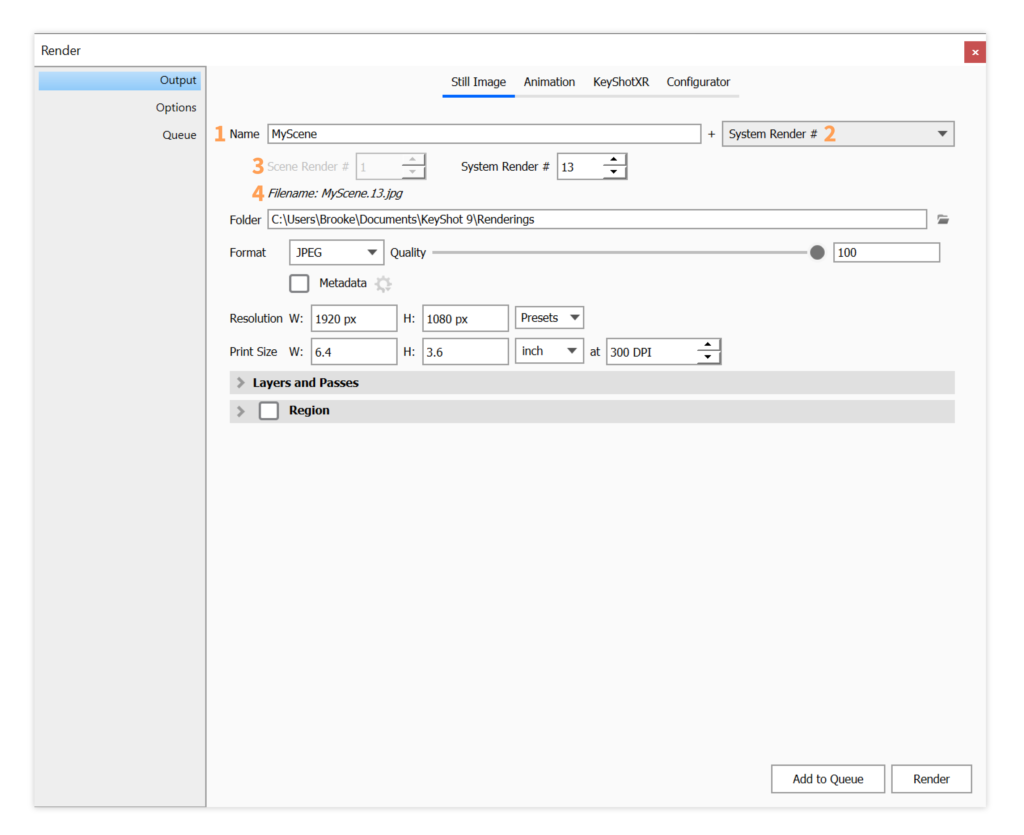Screen dimensions: 1024x835
Task: Close the Render dialog window
Action: point(974,52)
